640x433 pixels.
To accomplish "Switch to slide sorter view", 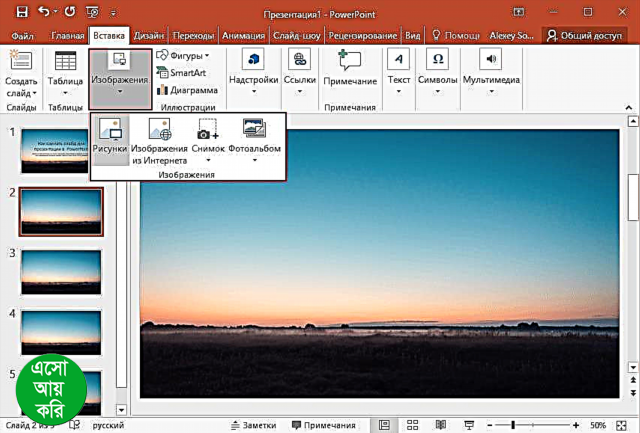I will tap(412, 425).
